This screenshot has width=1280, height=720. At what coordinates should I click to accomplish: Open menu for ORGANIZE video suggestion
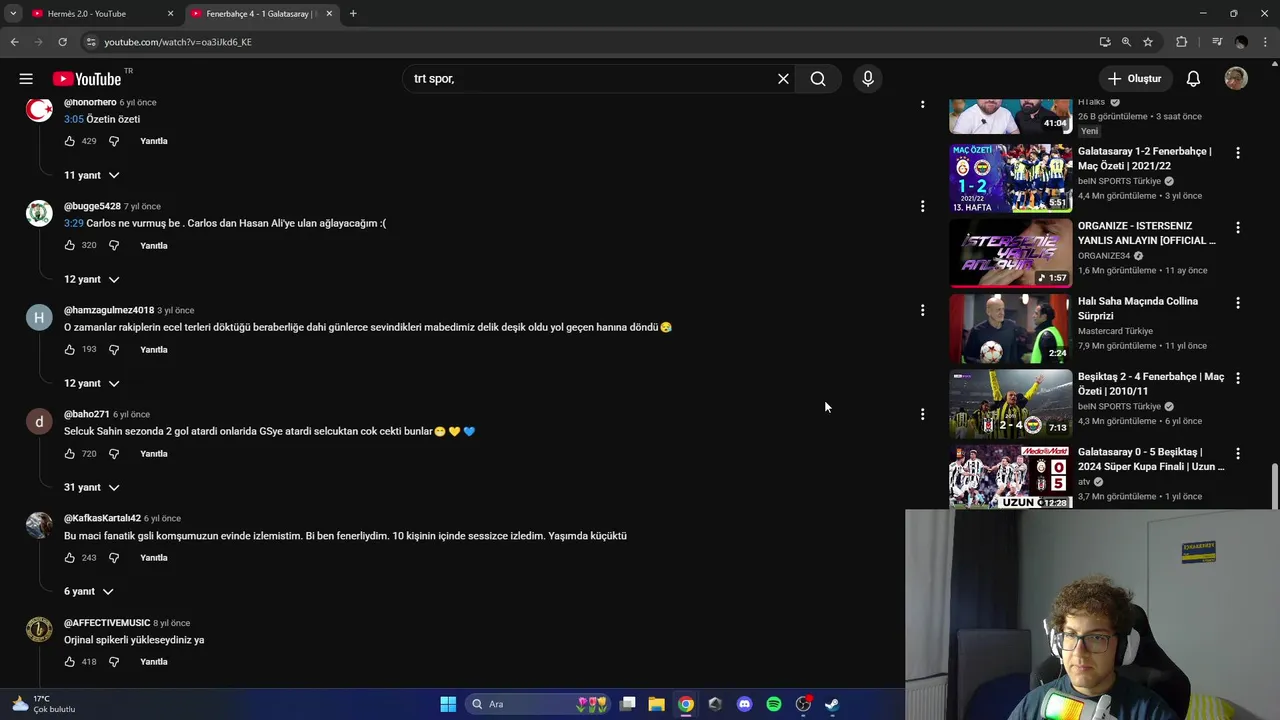[1238, 228]
